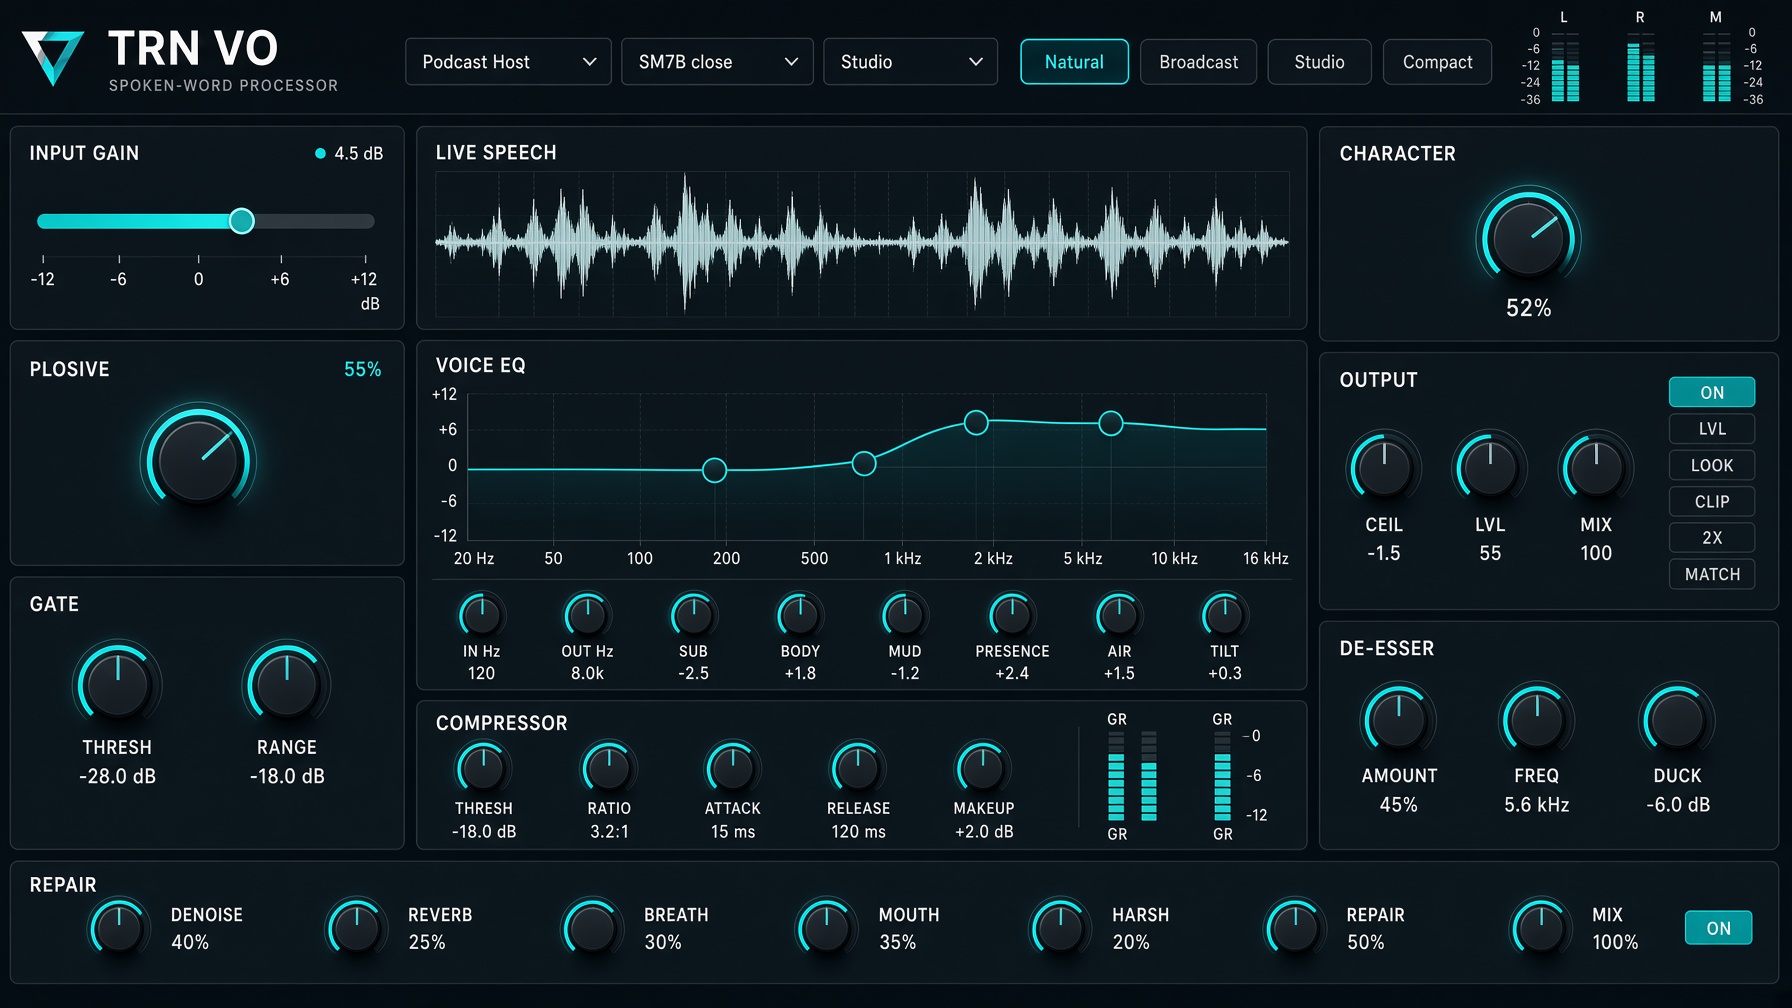Click the Gate RANGE knob
Viewport: 1792px width, 1008px height.
(287, 683)
